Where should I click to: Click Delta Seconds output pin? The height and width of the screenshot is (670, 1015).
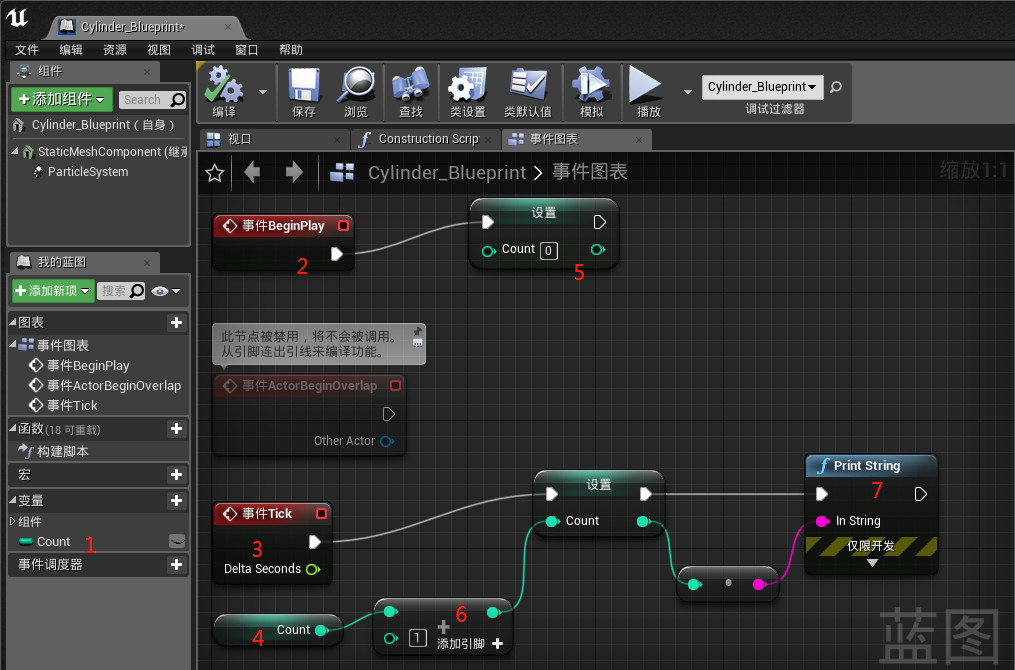[x=313, y=569]
